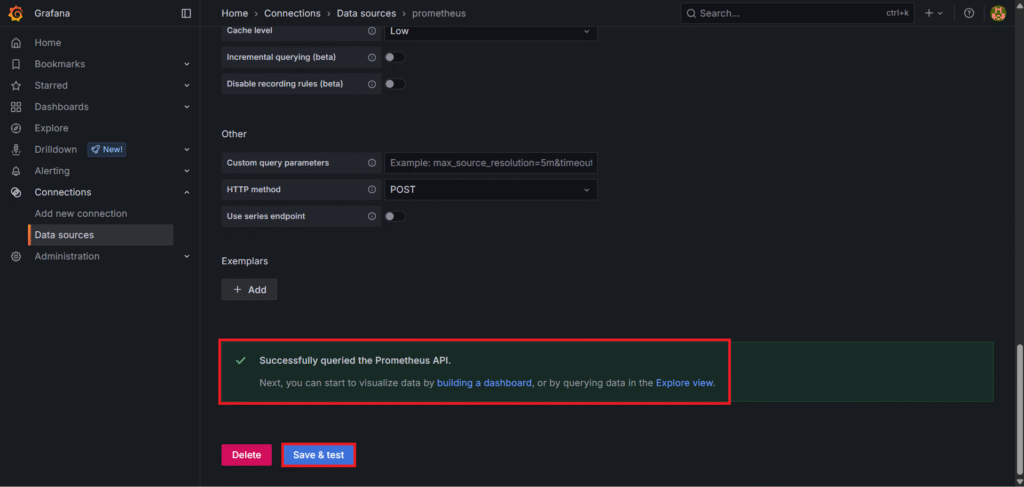Viewport: 1024px width, 487px height.
Task: Follow the building a dashboard link
Action: click(x=484, y=383)
